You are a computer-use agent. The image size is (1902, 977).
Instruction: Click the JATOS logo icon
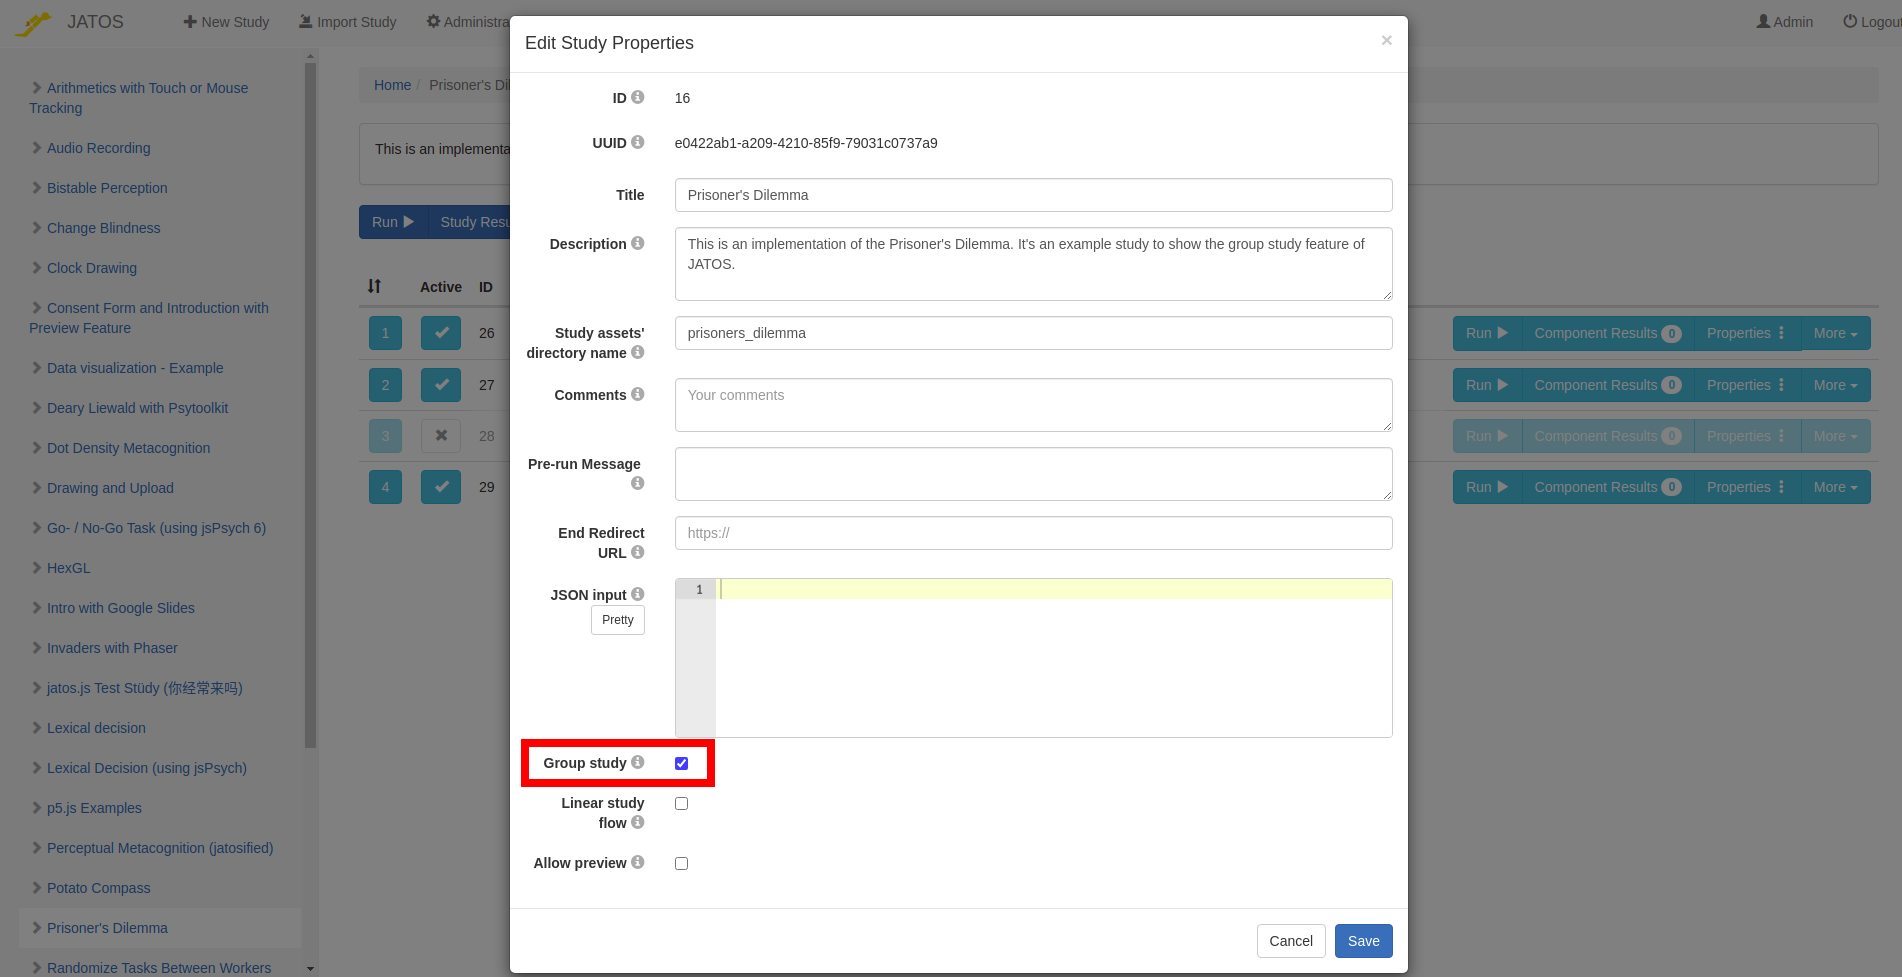(33, 23)
